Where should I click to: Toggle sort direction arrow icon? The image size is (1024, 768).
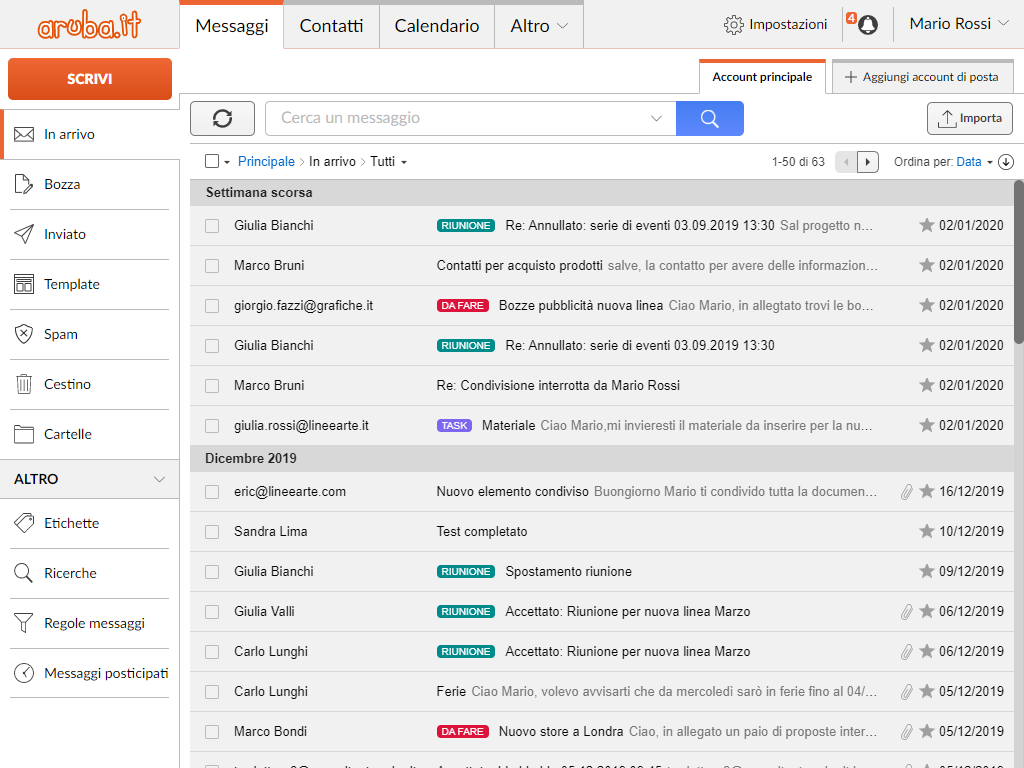1006,161
